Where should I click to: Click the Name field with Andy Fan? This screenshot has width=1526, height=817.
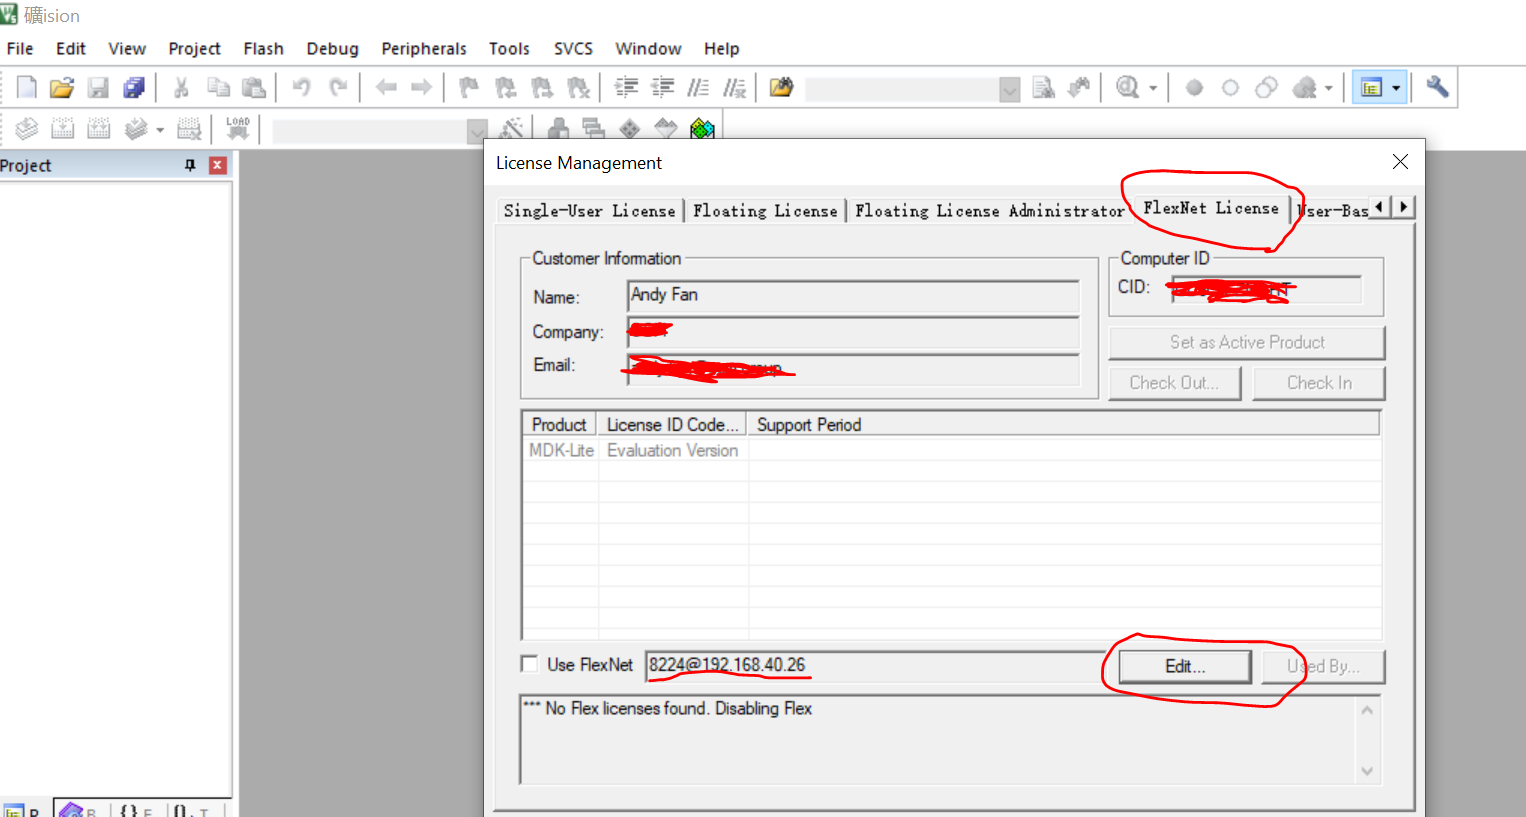point(853,295)
